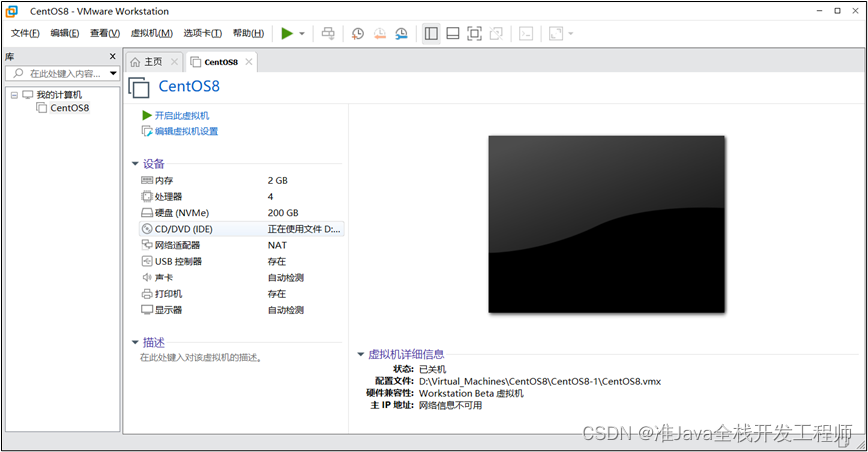The width and height of the screenshot is (868, 452).
Task: Click the 网络适配器 network adapter icon
Action: [147, 245]
